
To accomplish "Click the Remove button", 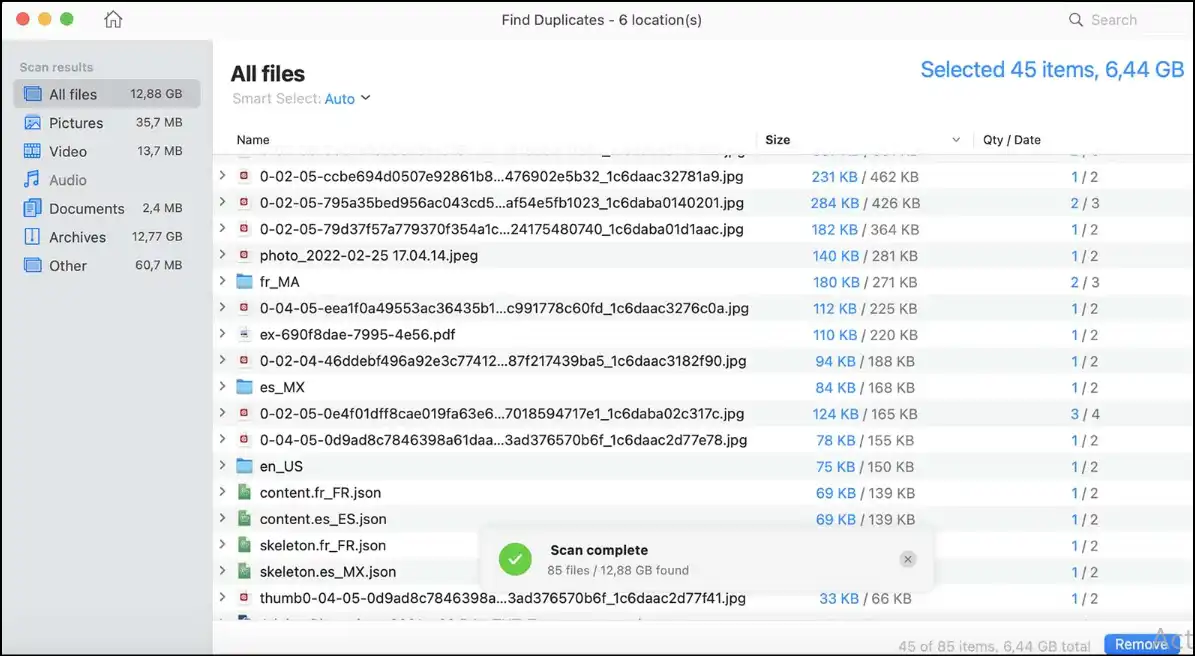I will point(1143,644).
